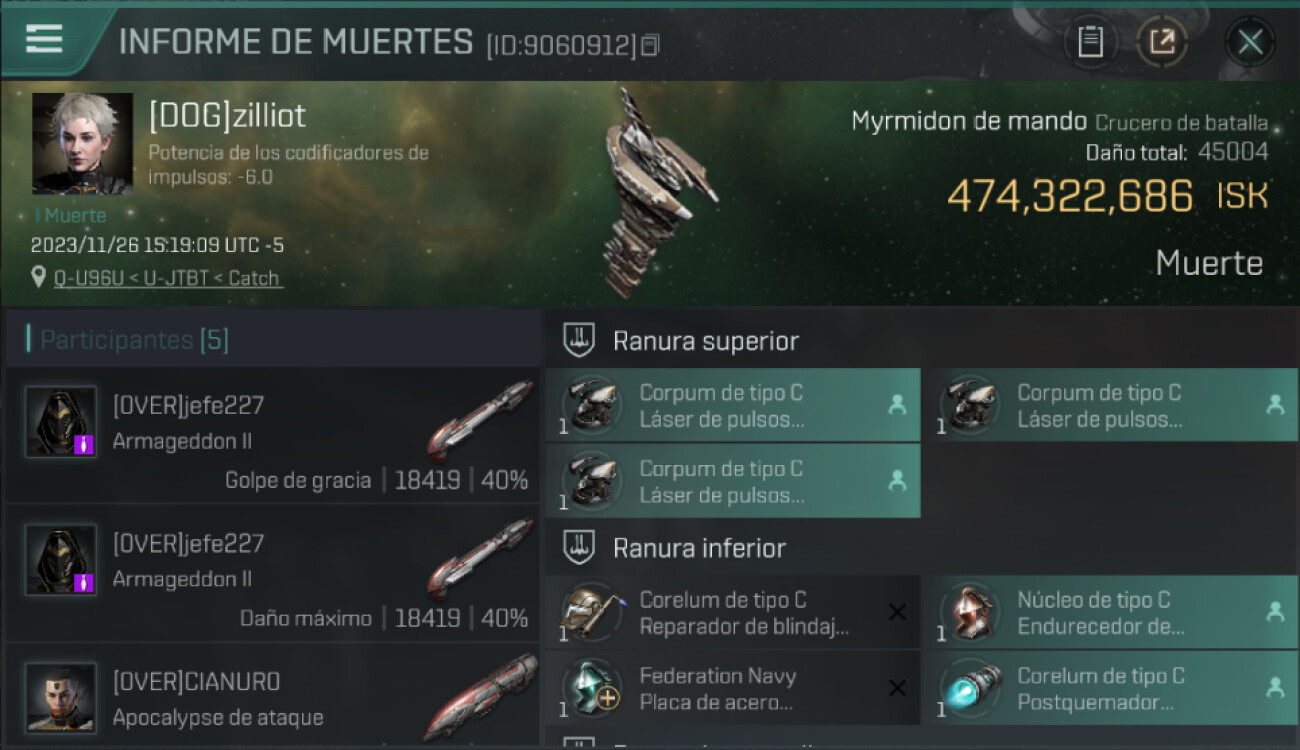The image size is (1300, 750).
Task: Click the CIANURO pilot portrait
Action: click(x=61, y=697)
